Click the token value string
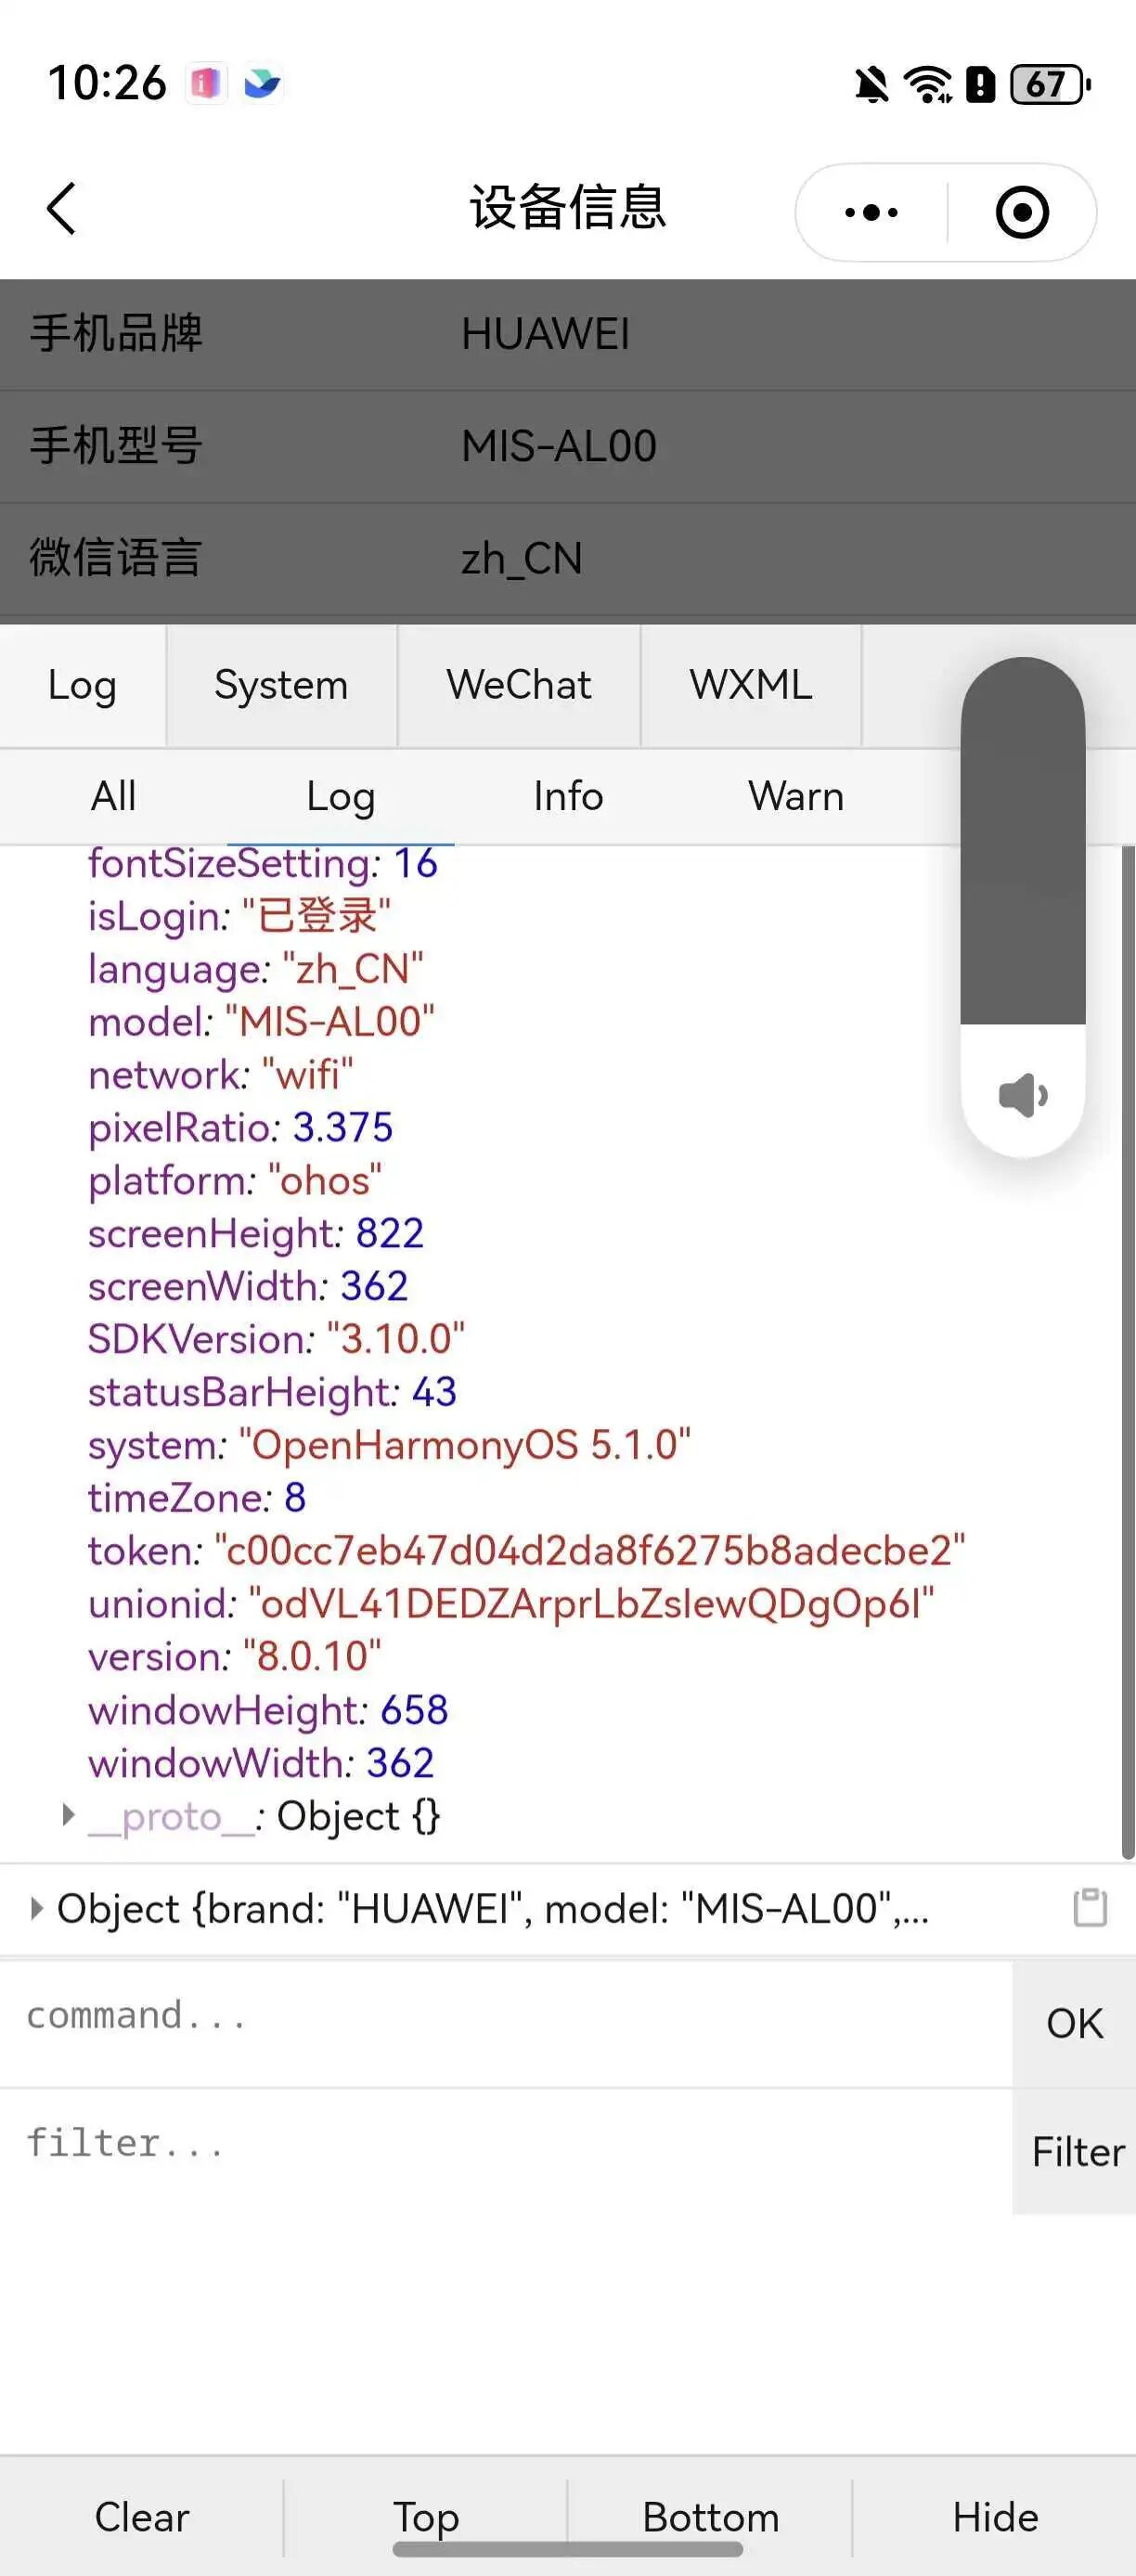 click(x=590, y=1550)
